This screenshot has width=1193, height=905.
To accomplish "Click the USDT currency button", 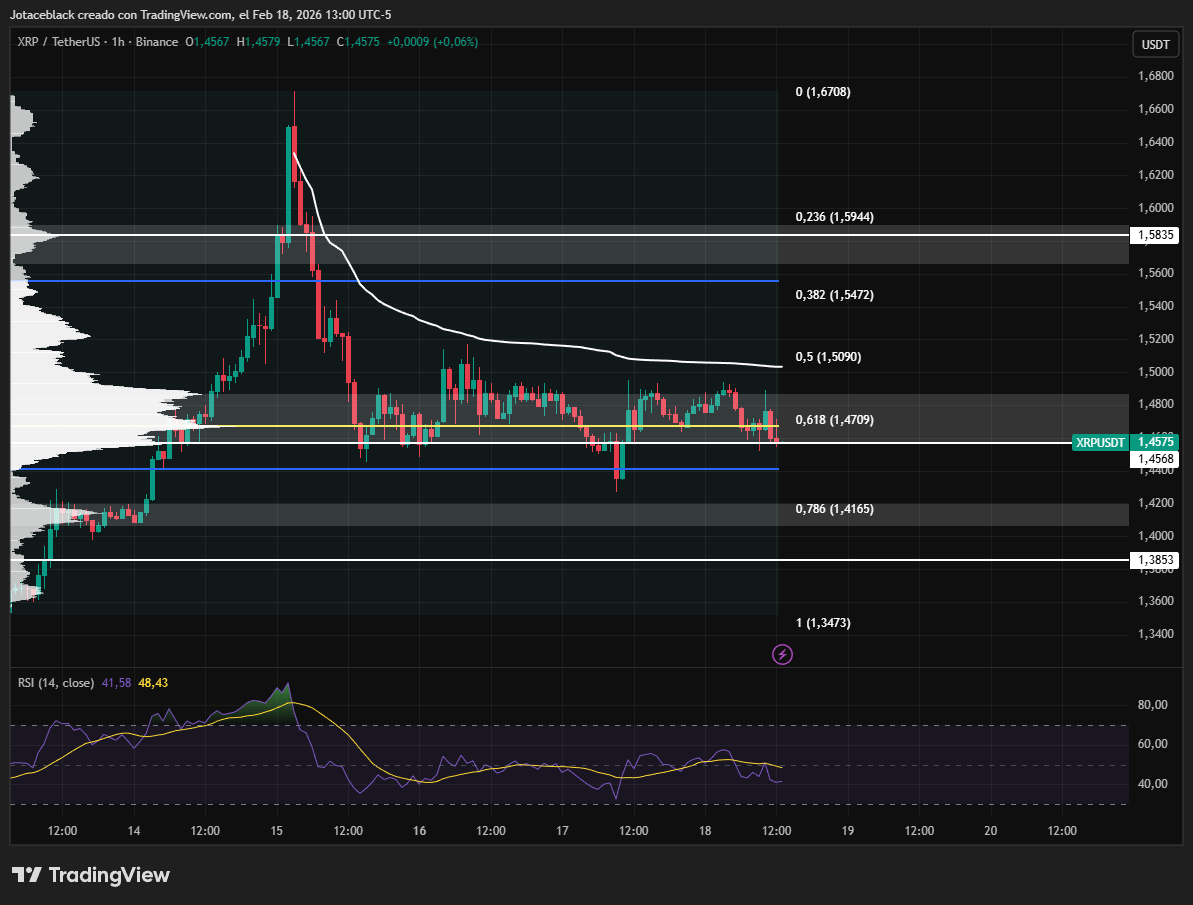I will pyautogui.click(x=1155, y=44).
